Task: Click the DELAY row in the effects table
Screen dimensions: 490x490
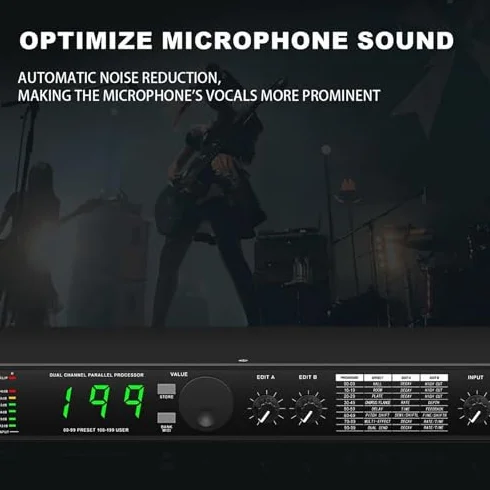Action: coord(392,409)
